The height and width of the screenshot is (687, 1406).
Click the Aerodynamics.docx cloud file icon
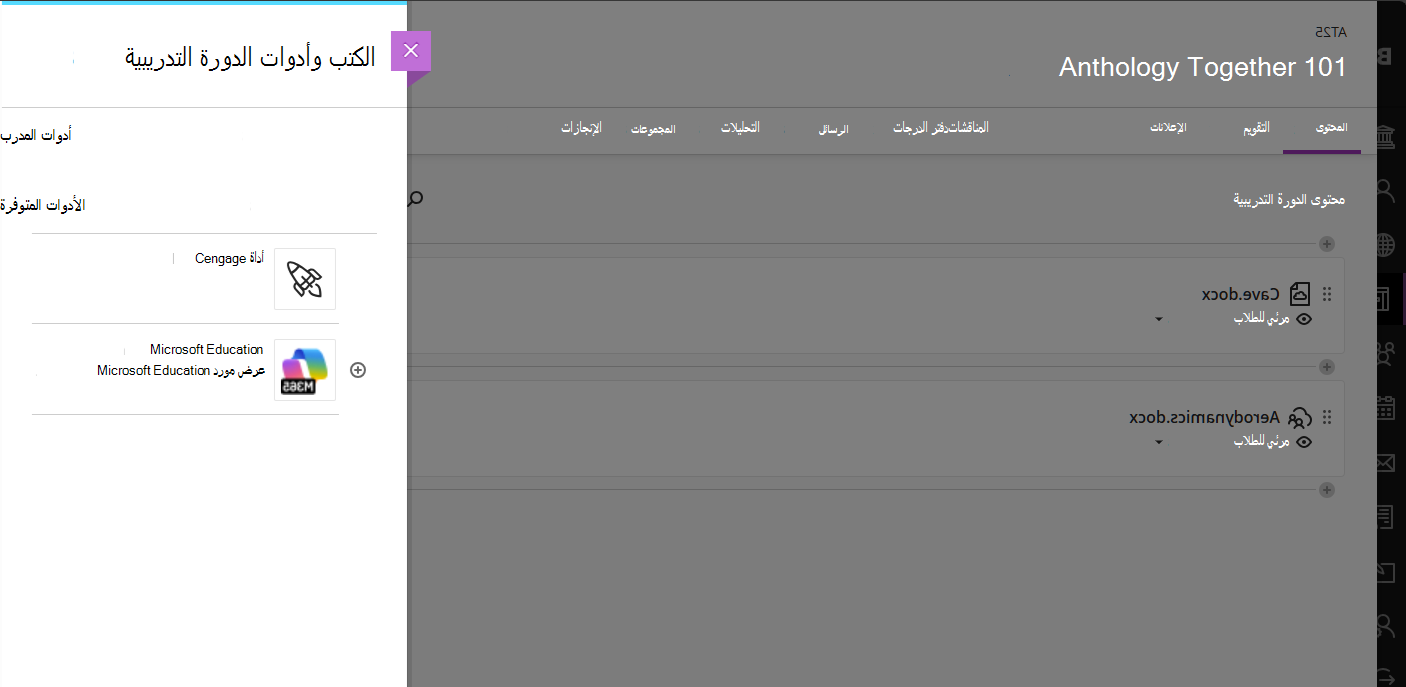tap(1300, 418)
